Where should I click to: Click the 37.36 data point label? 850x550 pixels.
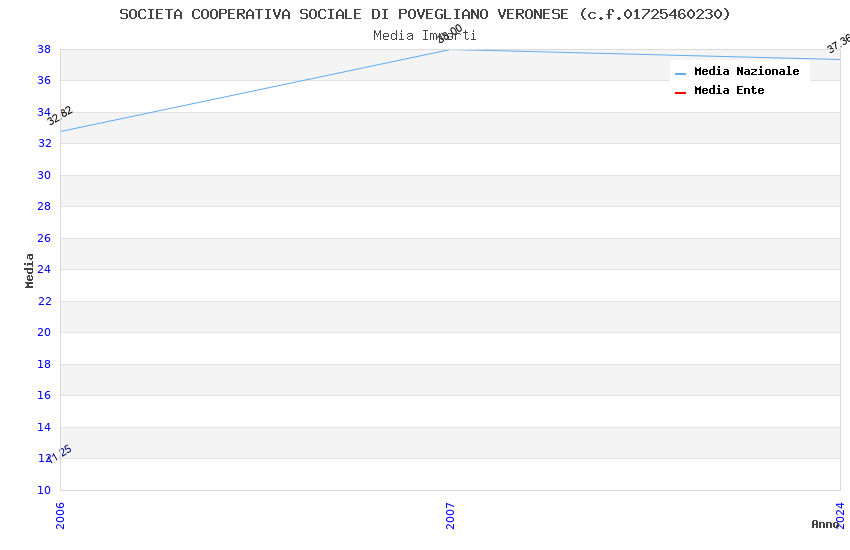point(839,43)
